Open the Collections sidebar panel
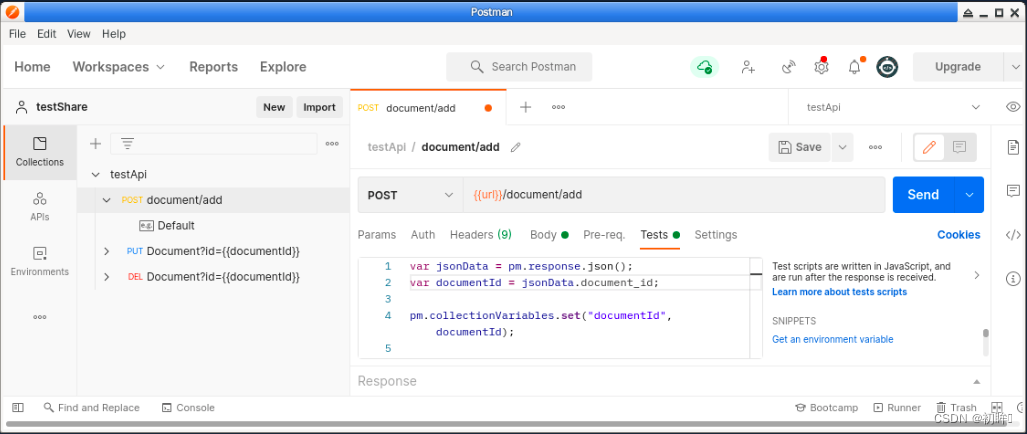Image resolution: width=1027 pixels, height=434 pixels. tap(40, 152)
